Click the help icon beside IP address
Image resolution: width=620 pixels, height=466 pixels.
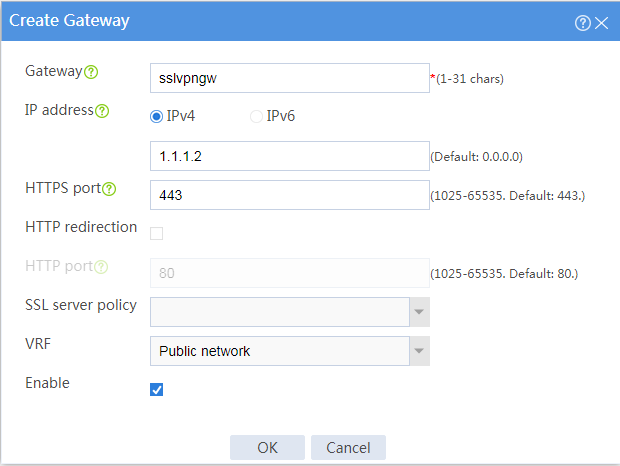[x=102, y=111]
